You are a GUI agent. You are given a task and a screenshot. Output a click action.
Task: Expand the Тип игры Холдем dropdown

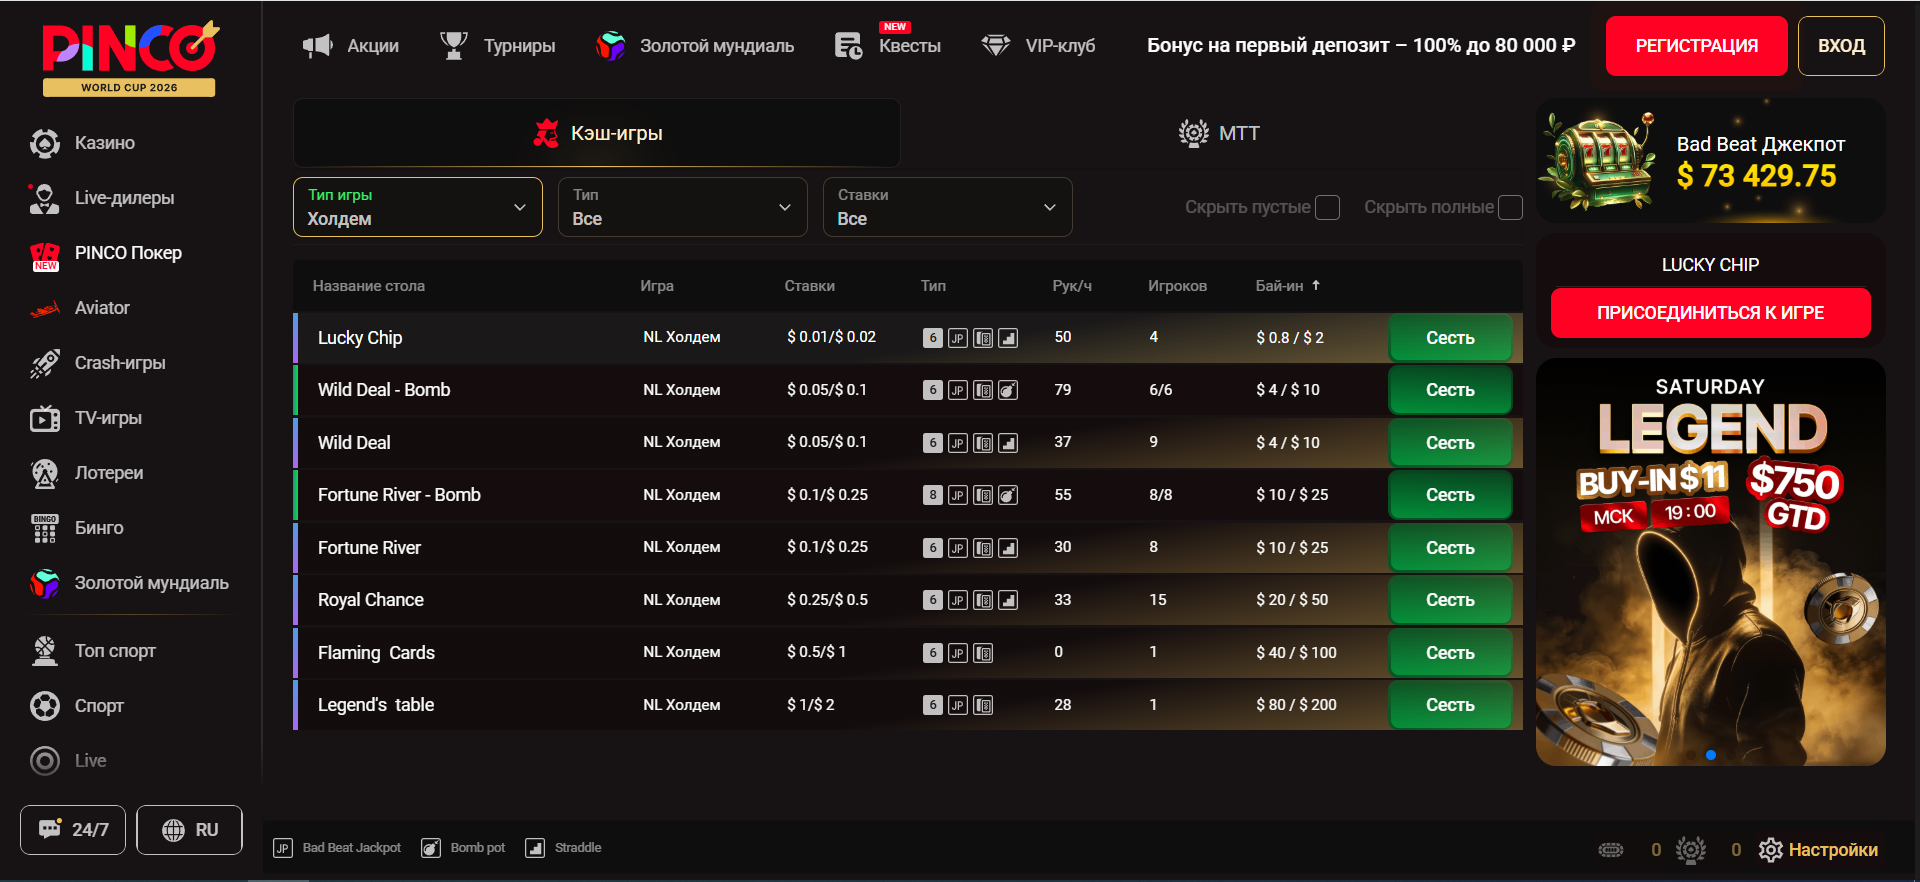pyautogui.click(x=418, y=207)
